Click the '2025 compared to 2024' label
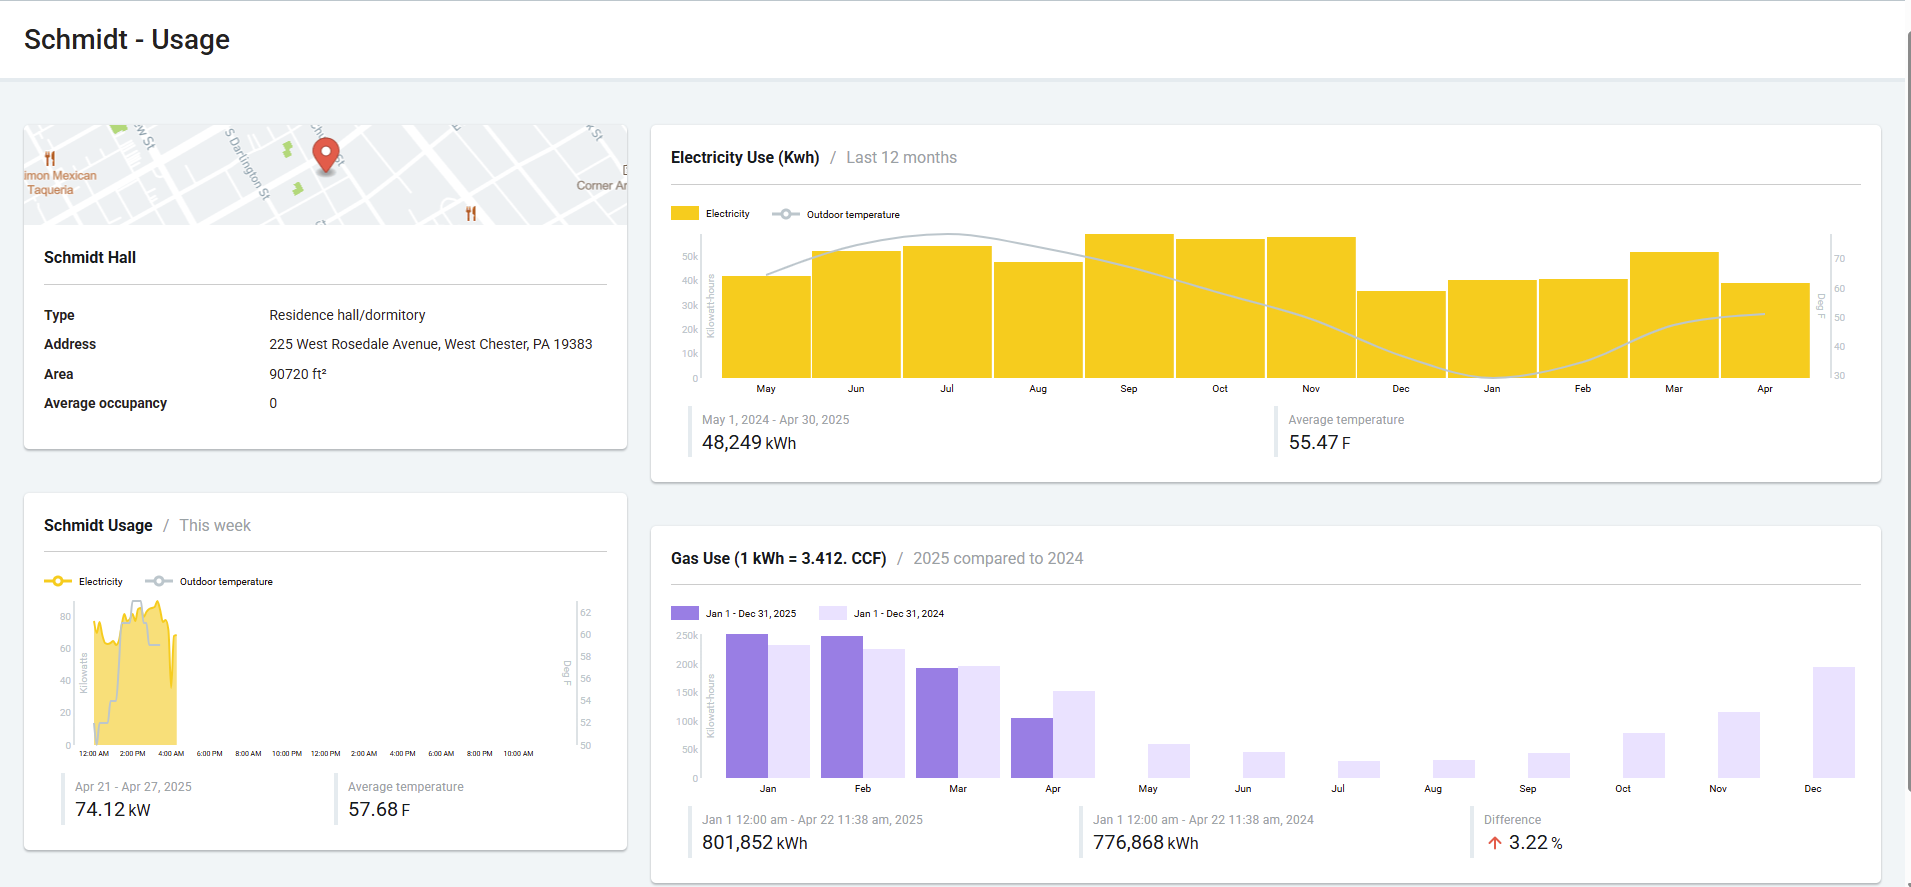Screen dimensions: 1911x887 click(997, 559)
